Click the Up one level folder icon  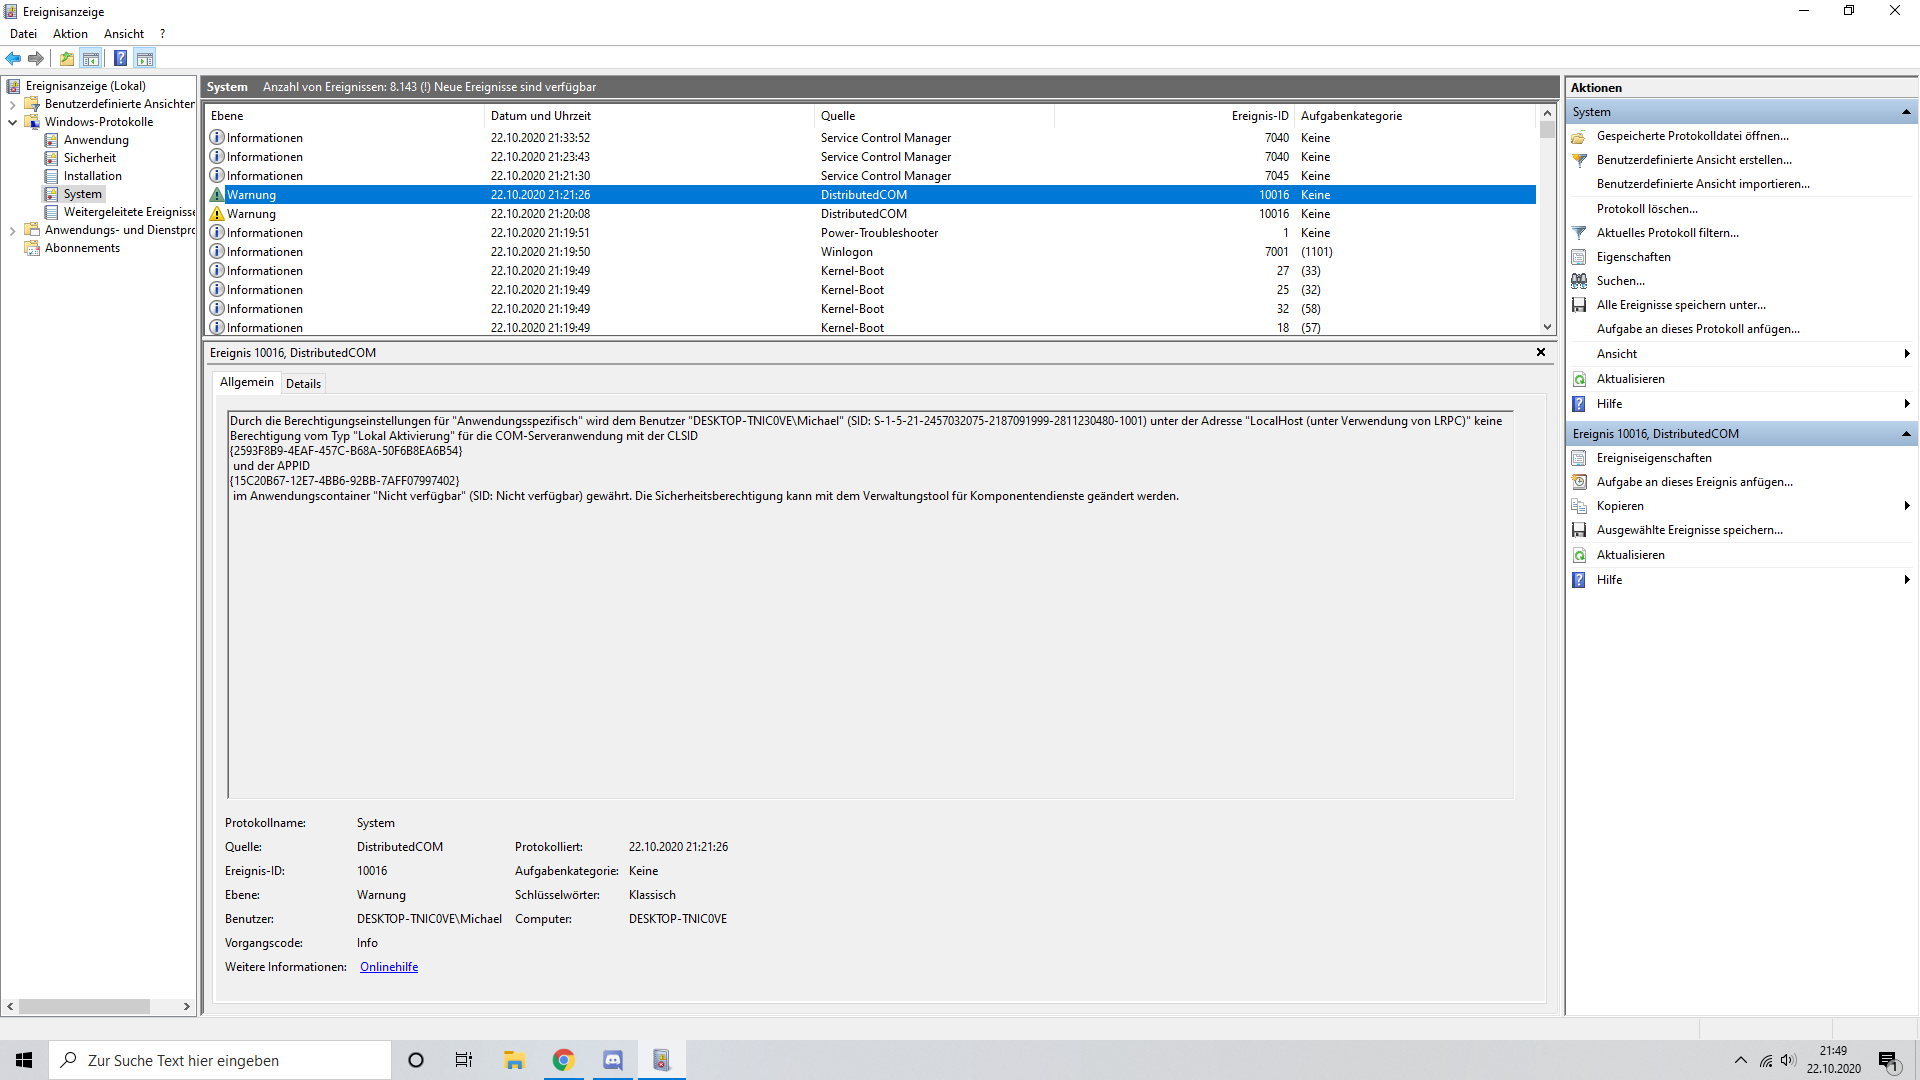(x=66, y=58)
